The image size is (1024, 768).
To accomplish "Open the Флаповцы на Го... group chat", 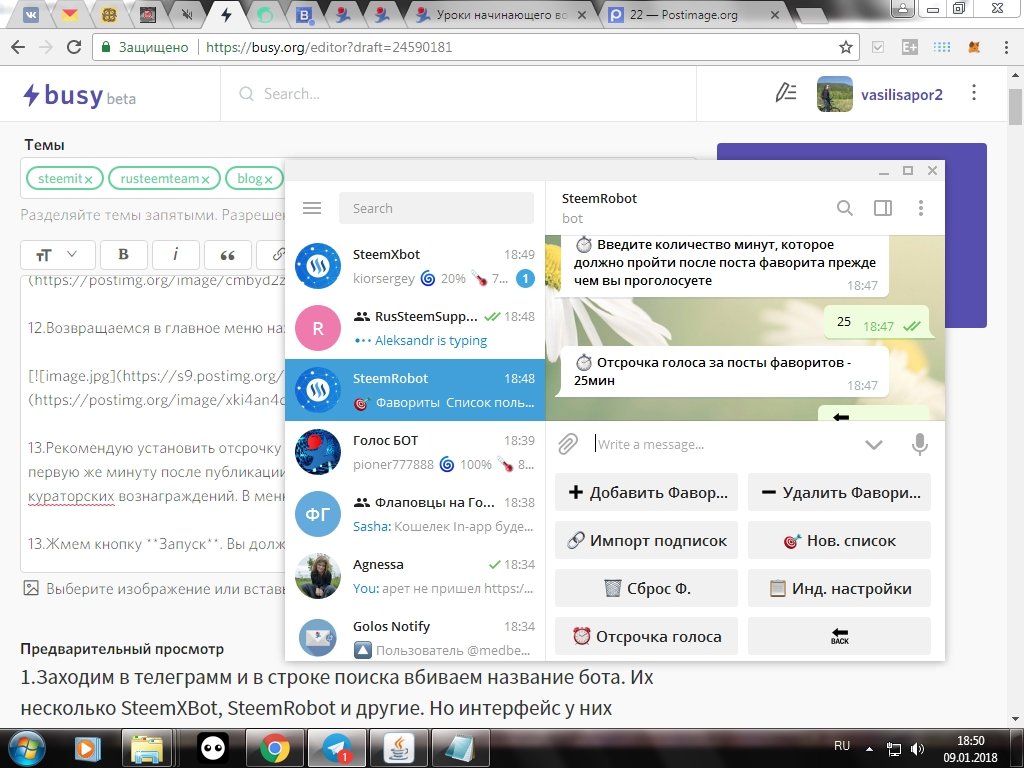I will click(x=415, y=514).
